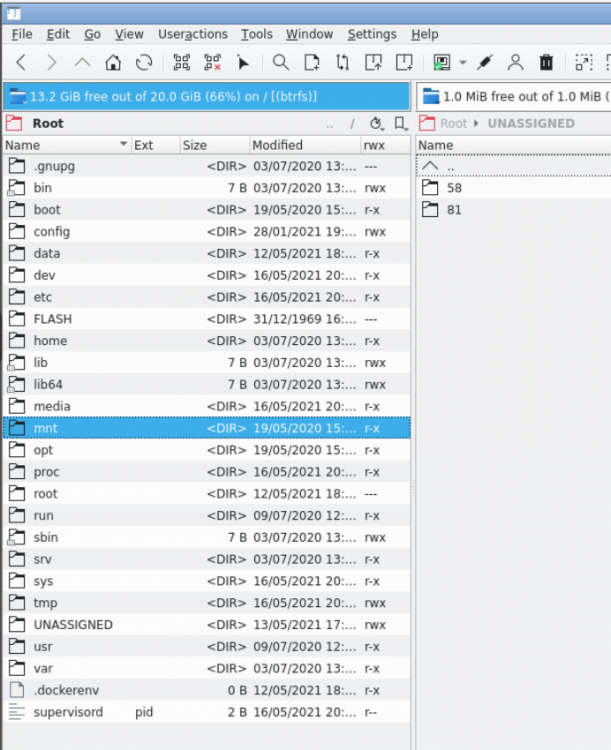Open the Go menu
The width and height of the screenshot is (611, 750).
pos(92,34)
